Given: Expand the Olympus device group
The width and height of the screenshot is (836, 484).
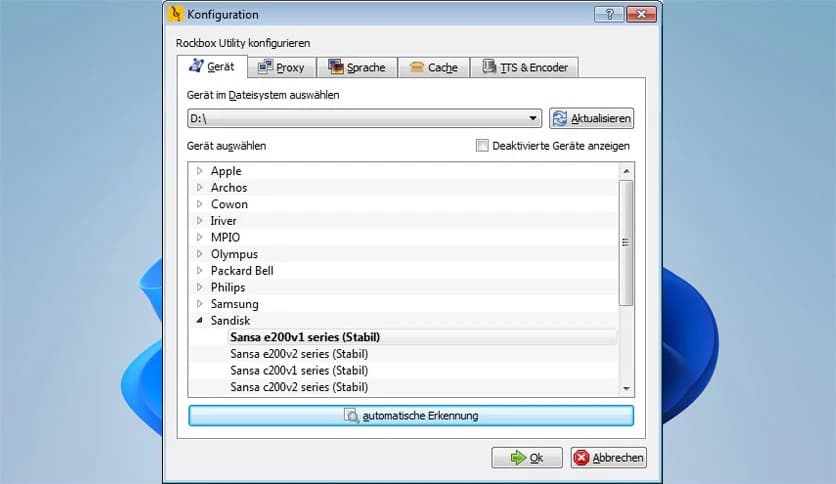Looking at the screenshot, I should click(x=199, y=254).
